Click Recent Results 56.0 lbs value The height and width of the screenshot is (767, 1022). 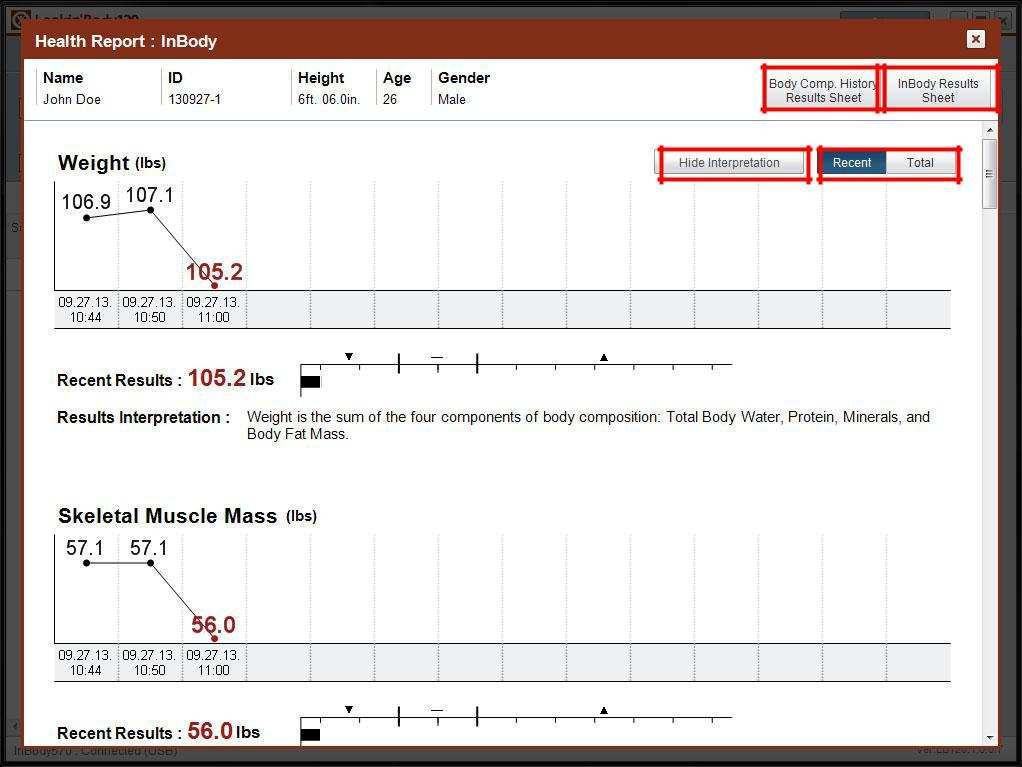[224, 731]
